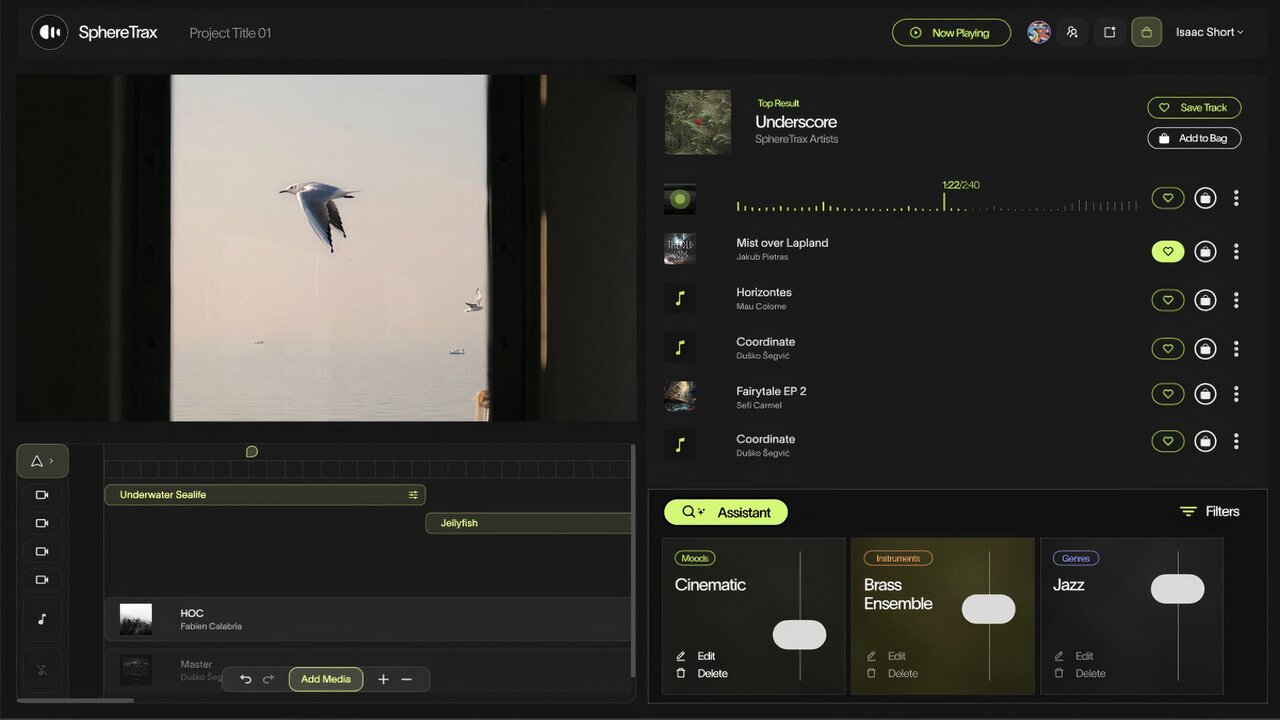Open the collaborators icon in top bar
1280x720 pixels.
(x=1072, y=32)
